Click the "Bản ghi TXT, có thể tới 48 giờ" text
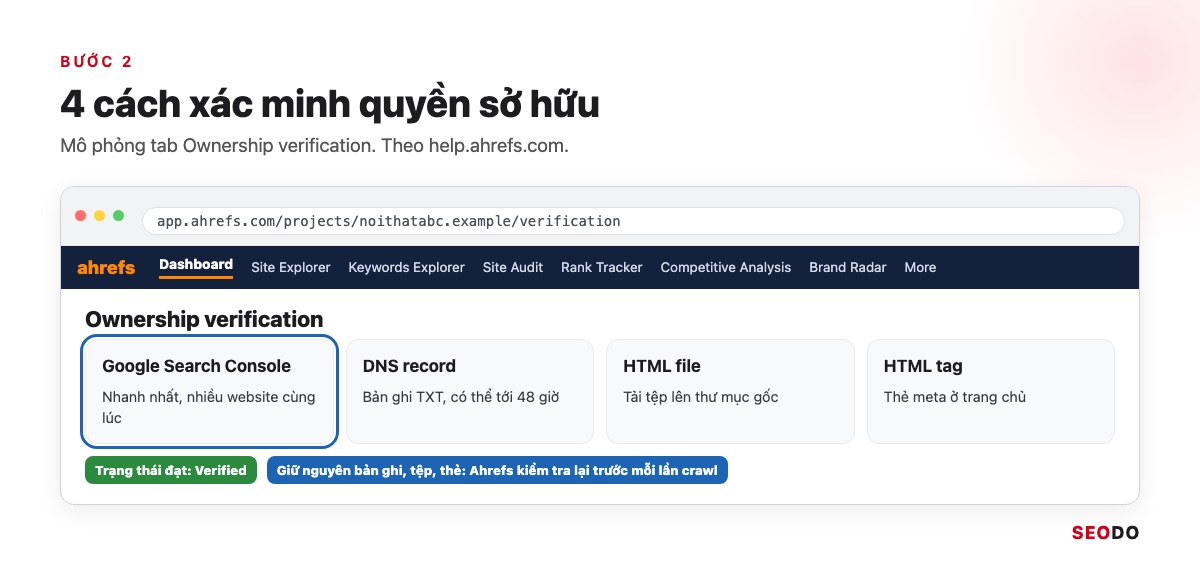This screenshot has height=565, width=1200. coord(461,397)
